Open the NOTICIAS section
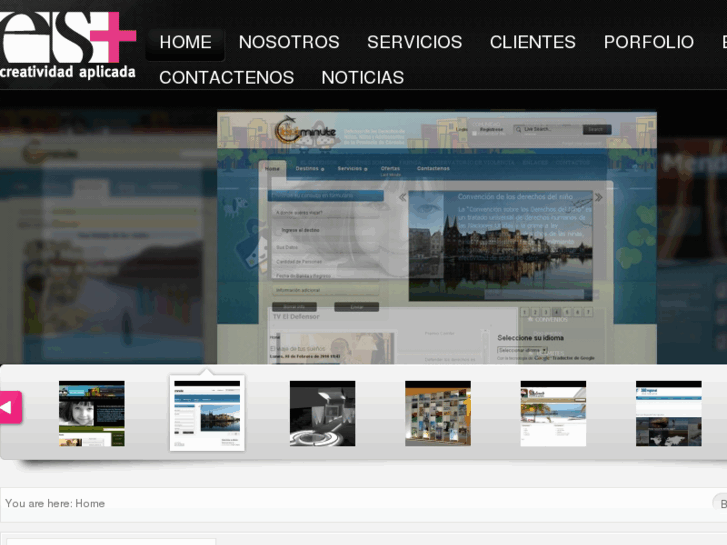This screenshot has width=727, height=545. tap(363, 77)
